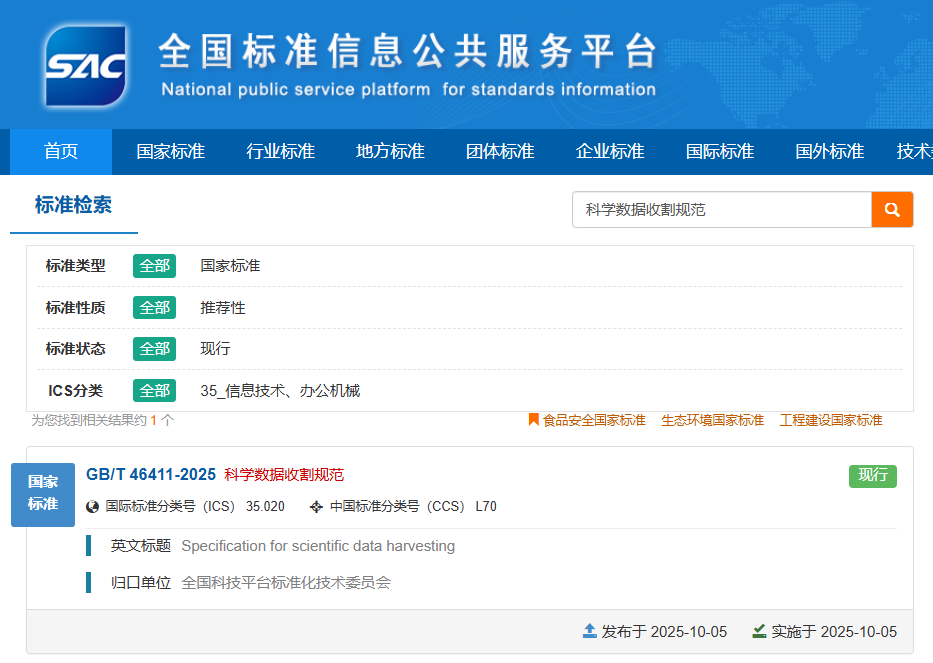
Task: Choose 35_信息技术、办公机械 ICS category
Action: coord(279,391)
